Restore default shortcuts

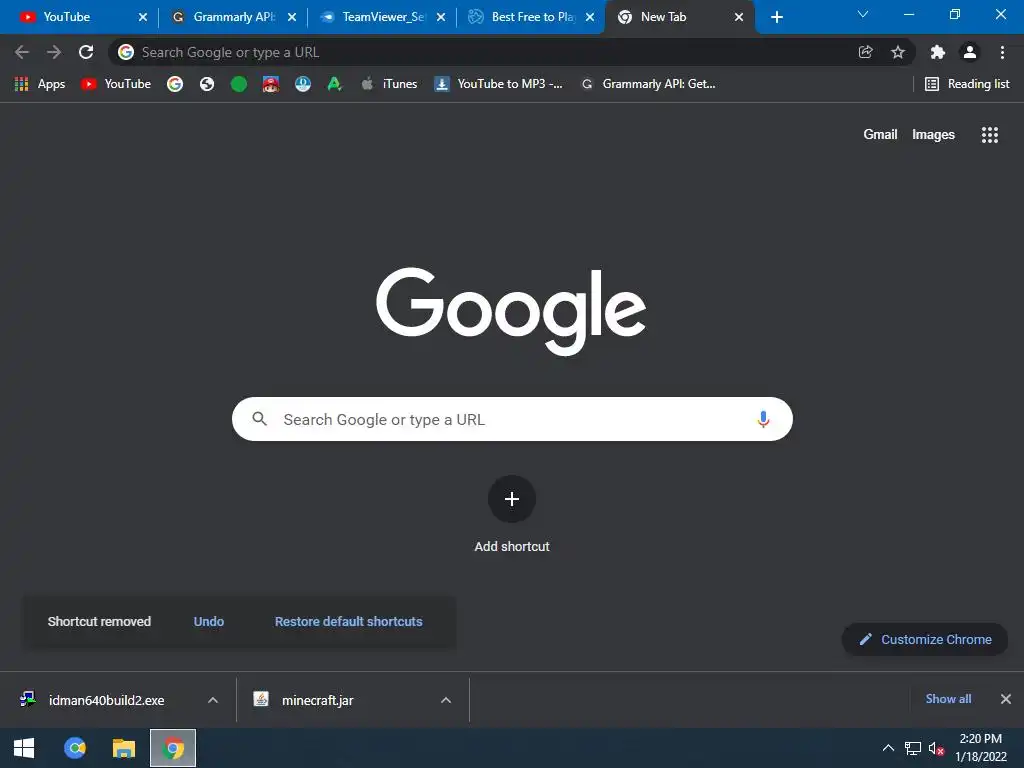pyautogui.click(x=349, y=622)
